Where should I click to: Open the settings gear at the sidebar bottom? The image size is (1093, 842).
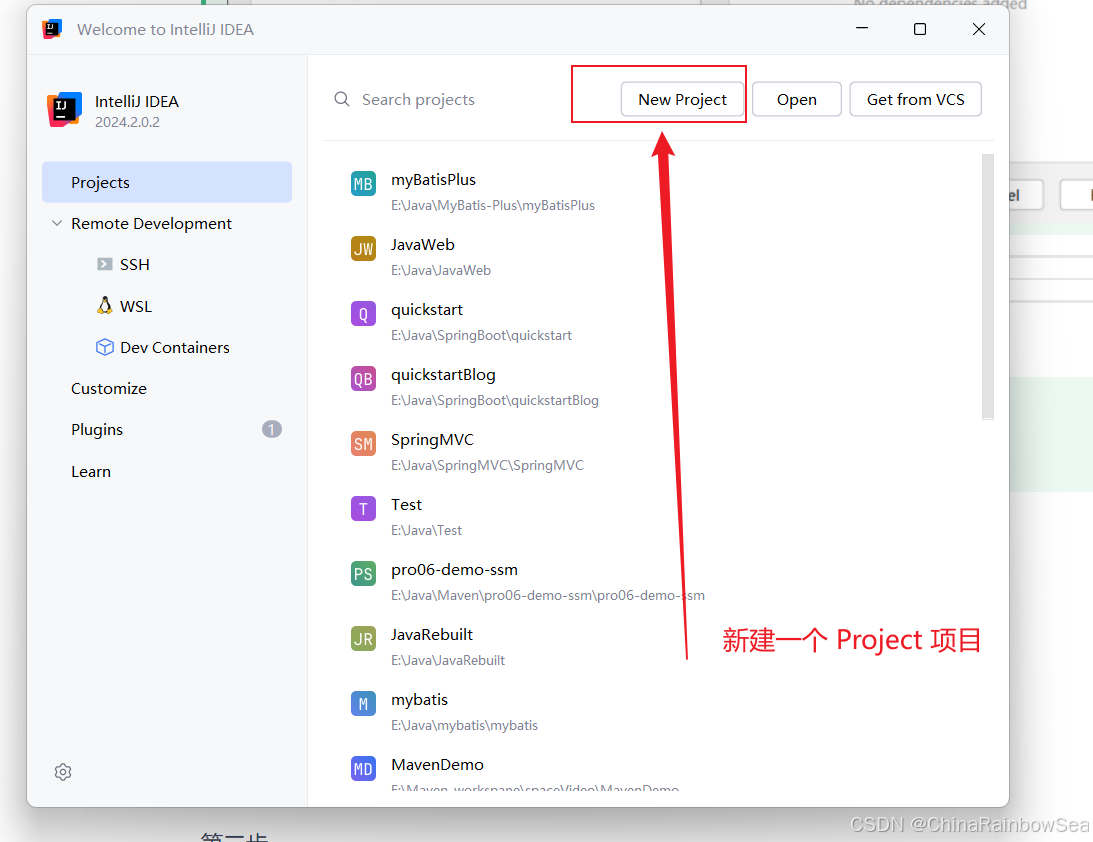point(63,772)
